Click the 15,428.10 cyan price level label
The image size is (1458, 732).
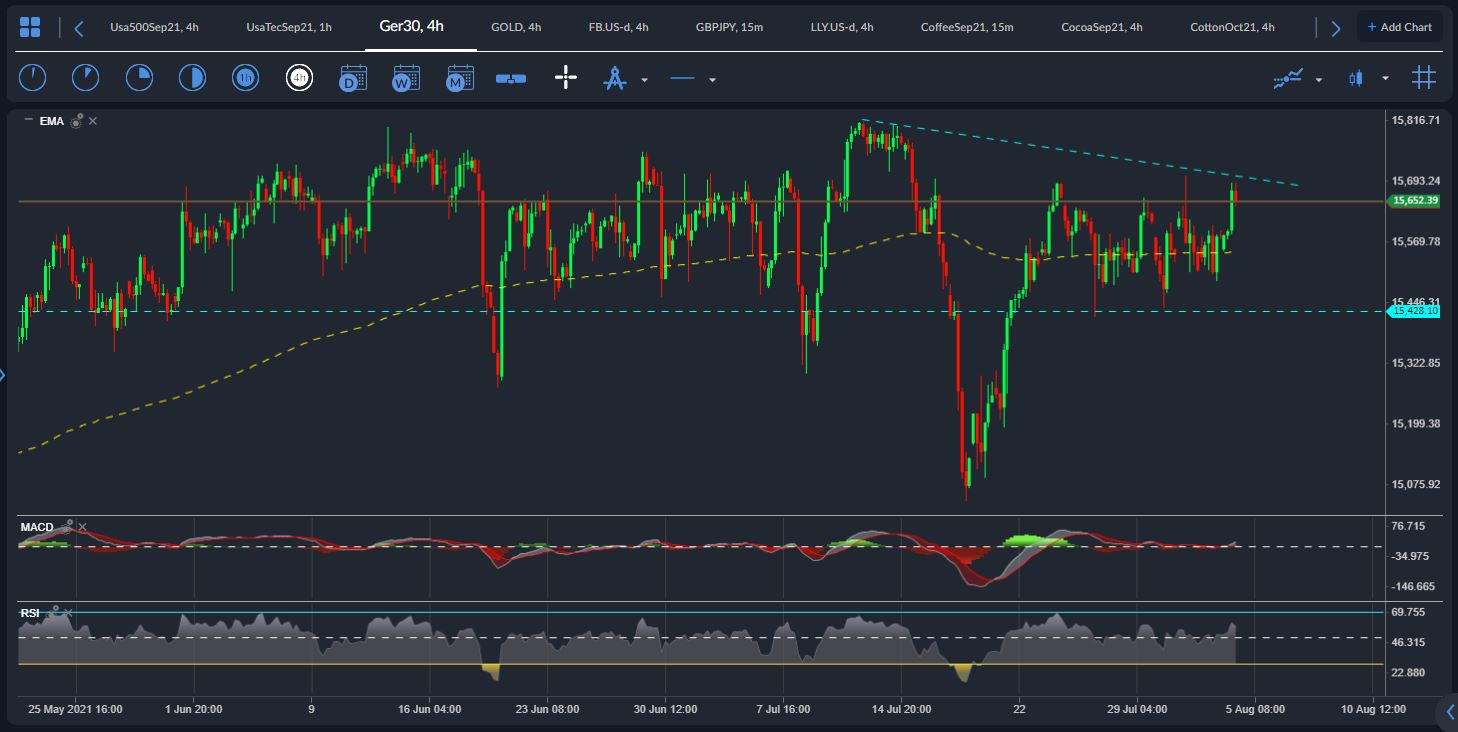1414,312
